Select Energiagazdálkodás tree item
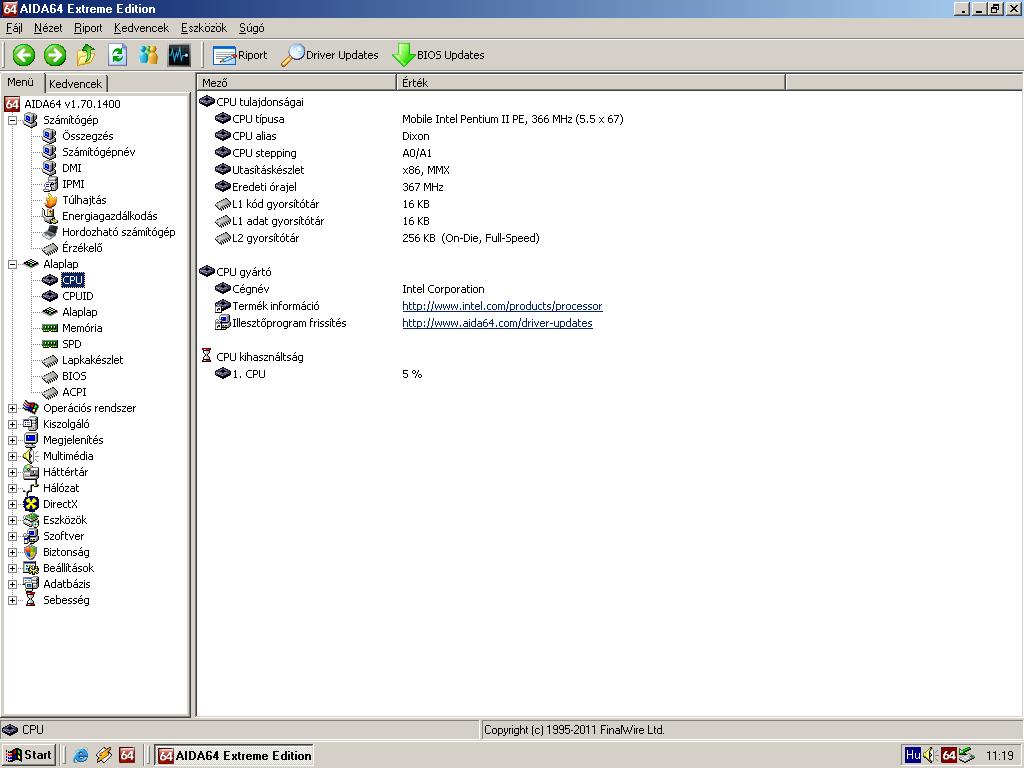1024x768 pixels. (x=110, y=216)
